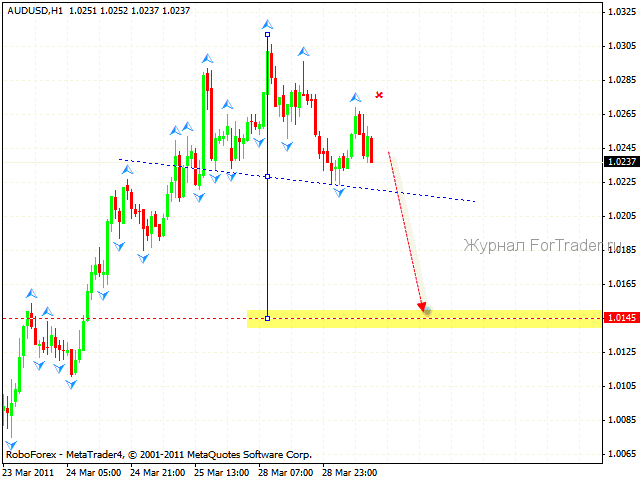Click the 28 Mar 23:00 time label

pyautogui.click(x=350, y=473)
